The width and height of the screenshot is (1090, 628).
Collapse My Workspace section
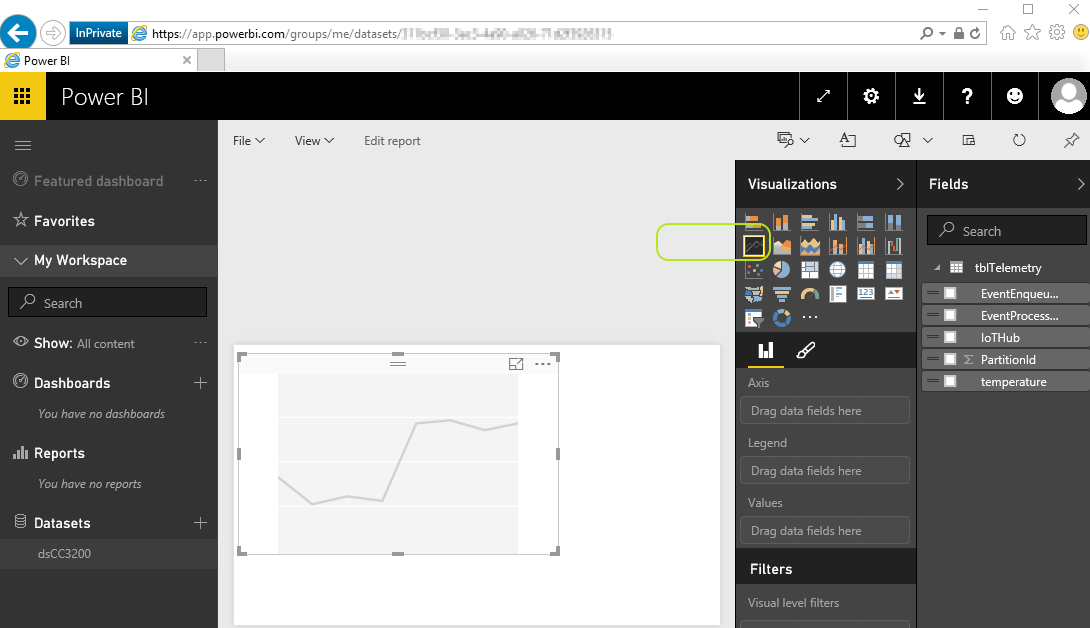(x=21, y=261)
